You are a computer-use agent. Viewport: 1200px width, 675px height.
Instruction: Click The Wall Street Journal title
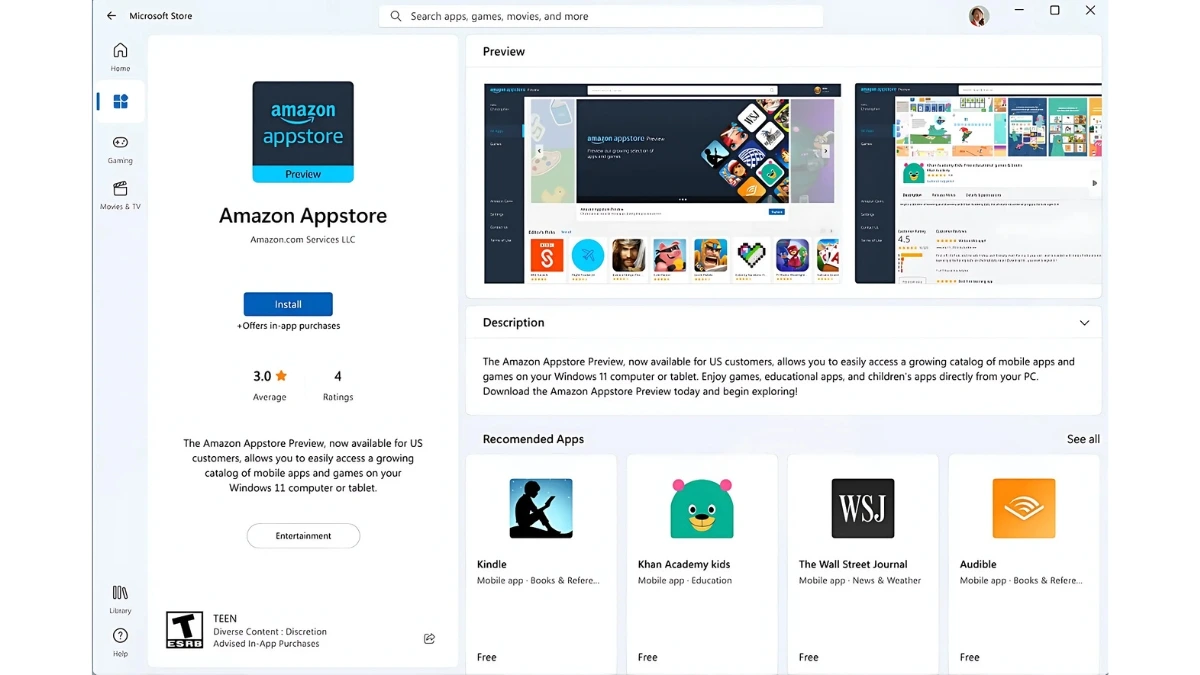[x=853, y=564]
